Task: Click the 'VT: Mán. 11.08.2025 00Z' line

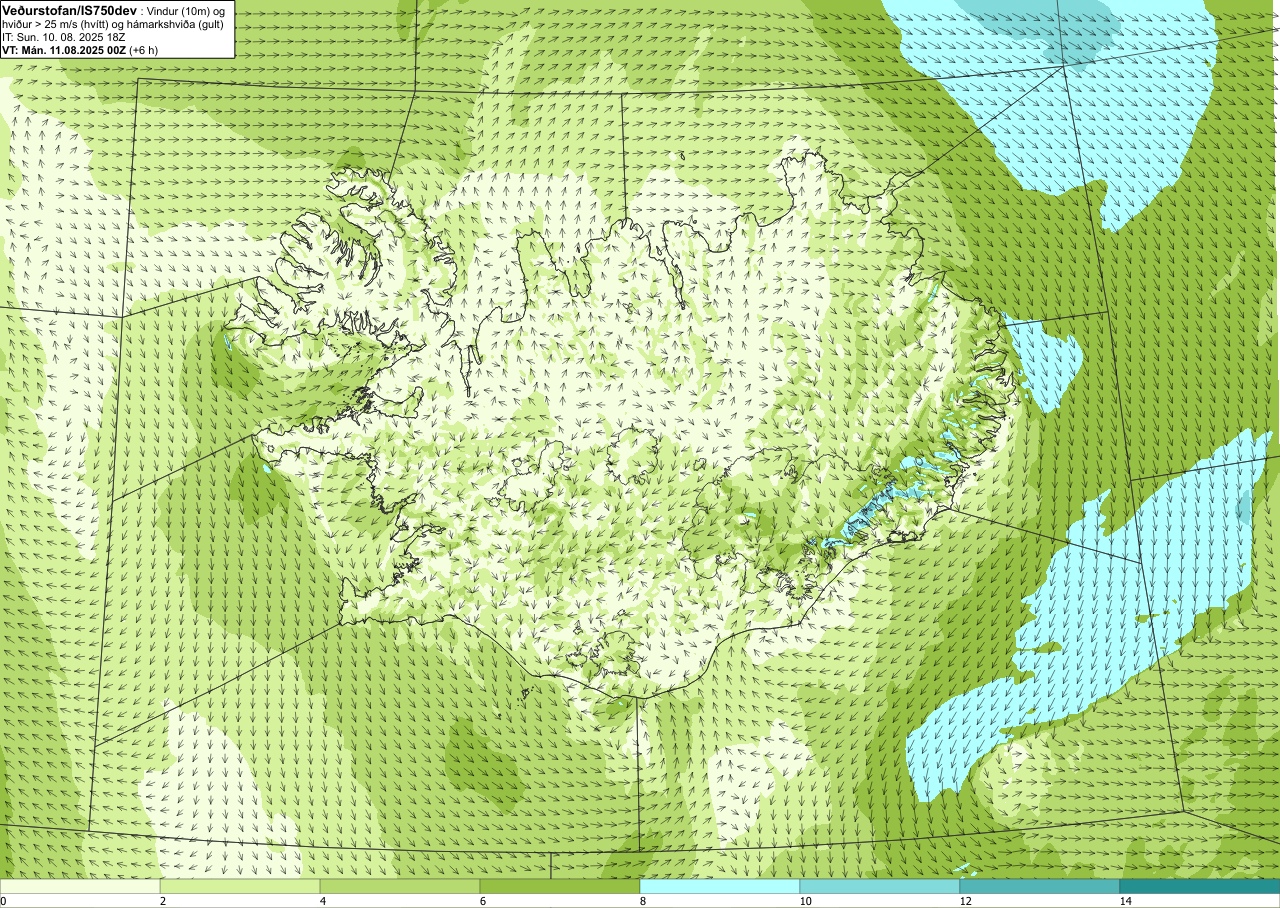Action: (64, 49)
